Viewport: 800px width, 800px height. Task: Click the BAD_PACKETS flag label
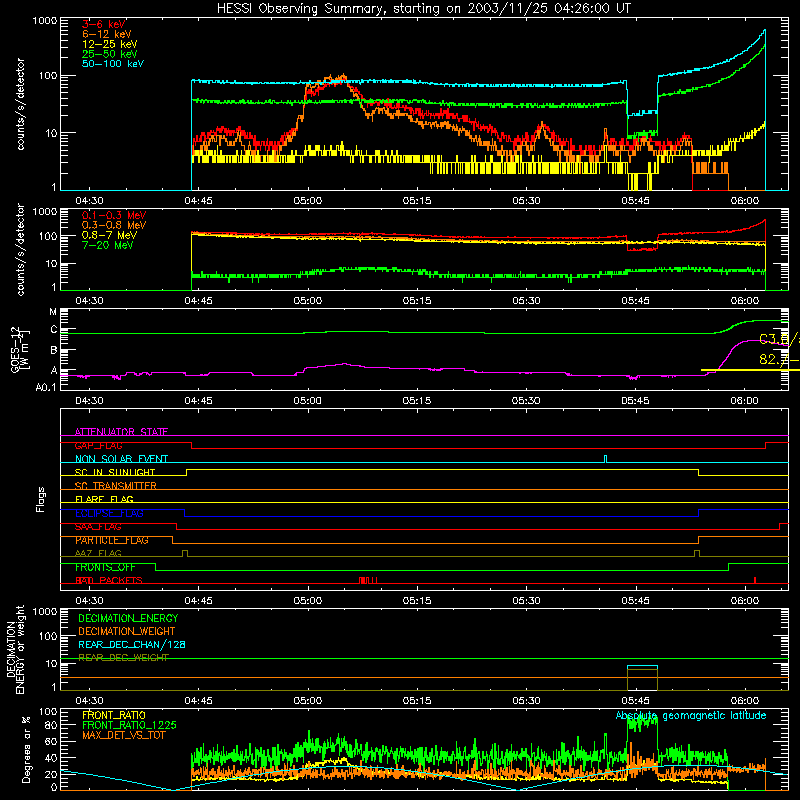tap(109, 581)
